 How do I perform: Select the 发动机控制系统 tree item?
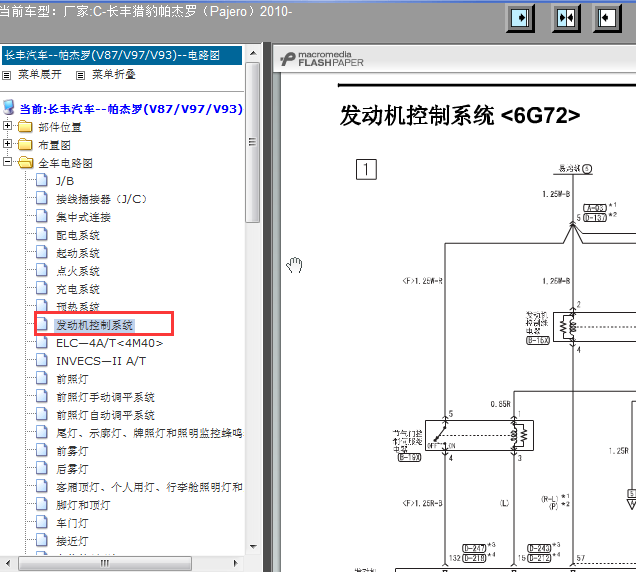click(95, 325)
